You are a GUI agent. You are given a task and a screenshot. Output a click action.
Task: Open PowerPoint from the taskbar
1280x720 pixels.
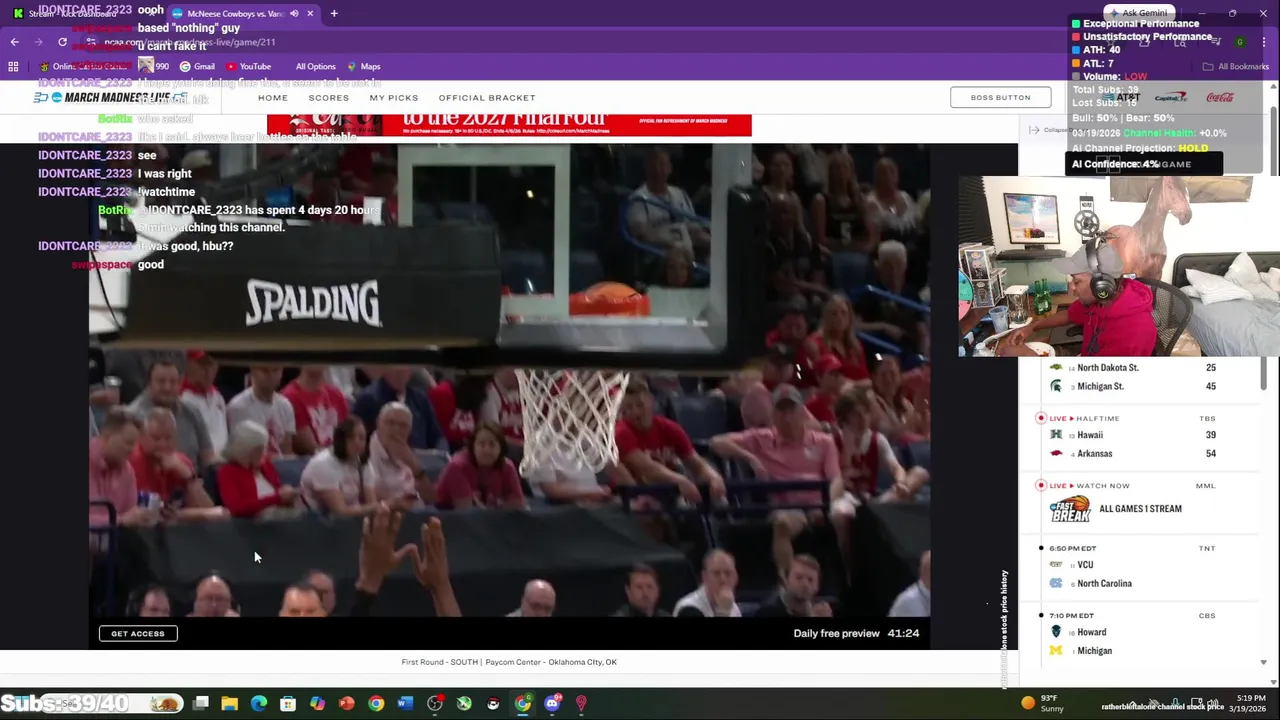point(346,704)
